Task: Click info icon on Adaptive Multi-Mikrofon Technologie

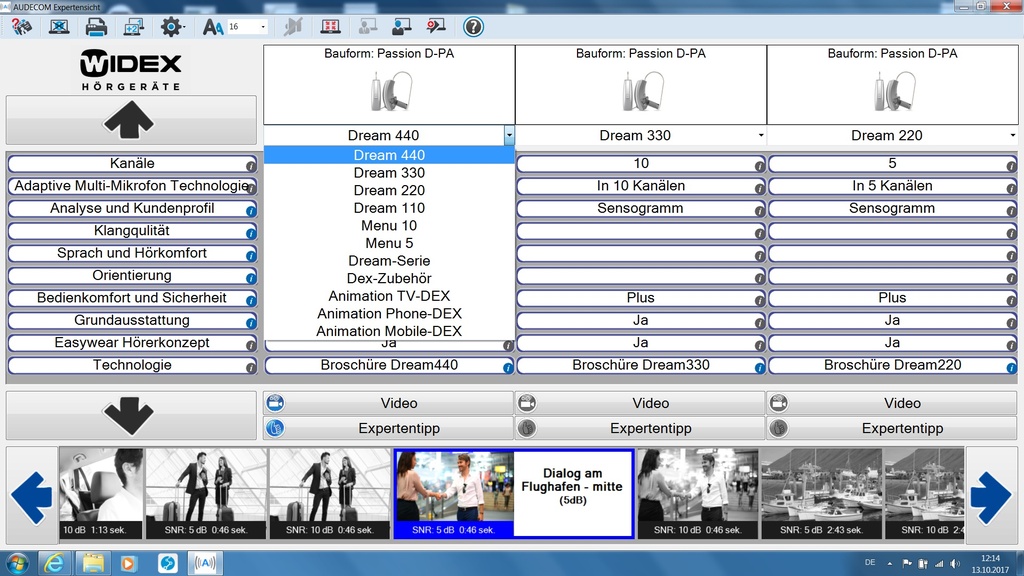Action: (x=250, y=188)
